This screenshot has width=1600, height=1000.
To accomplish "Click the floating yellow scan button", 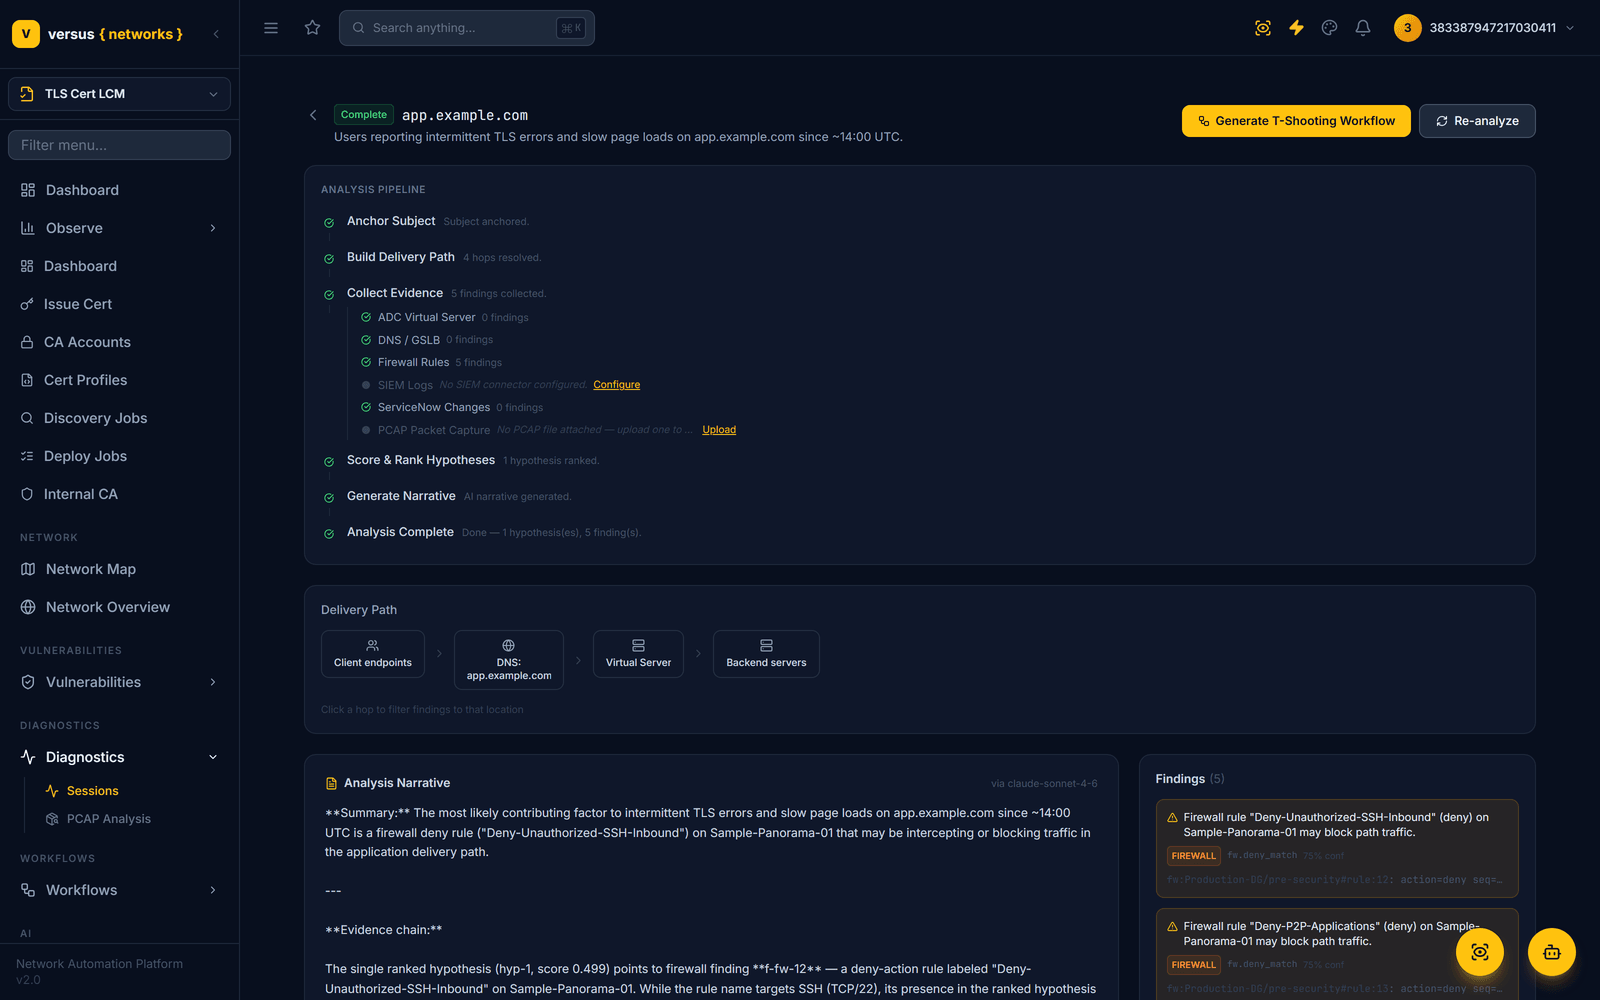I will 1480,952.
